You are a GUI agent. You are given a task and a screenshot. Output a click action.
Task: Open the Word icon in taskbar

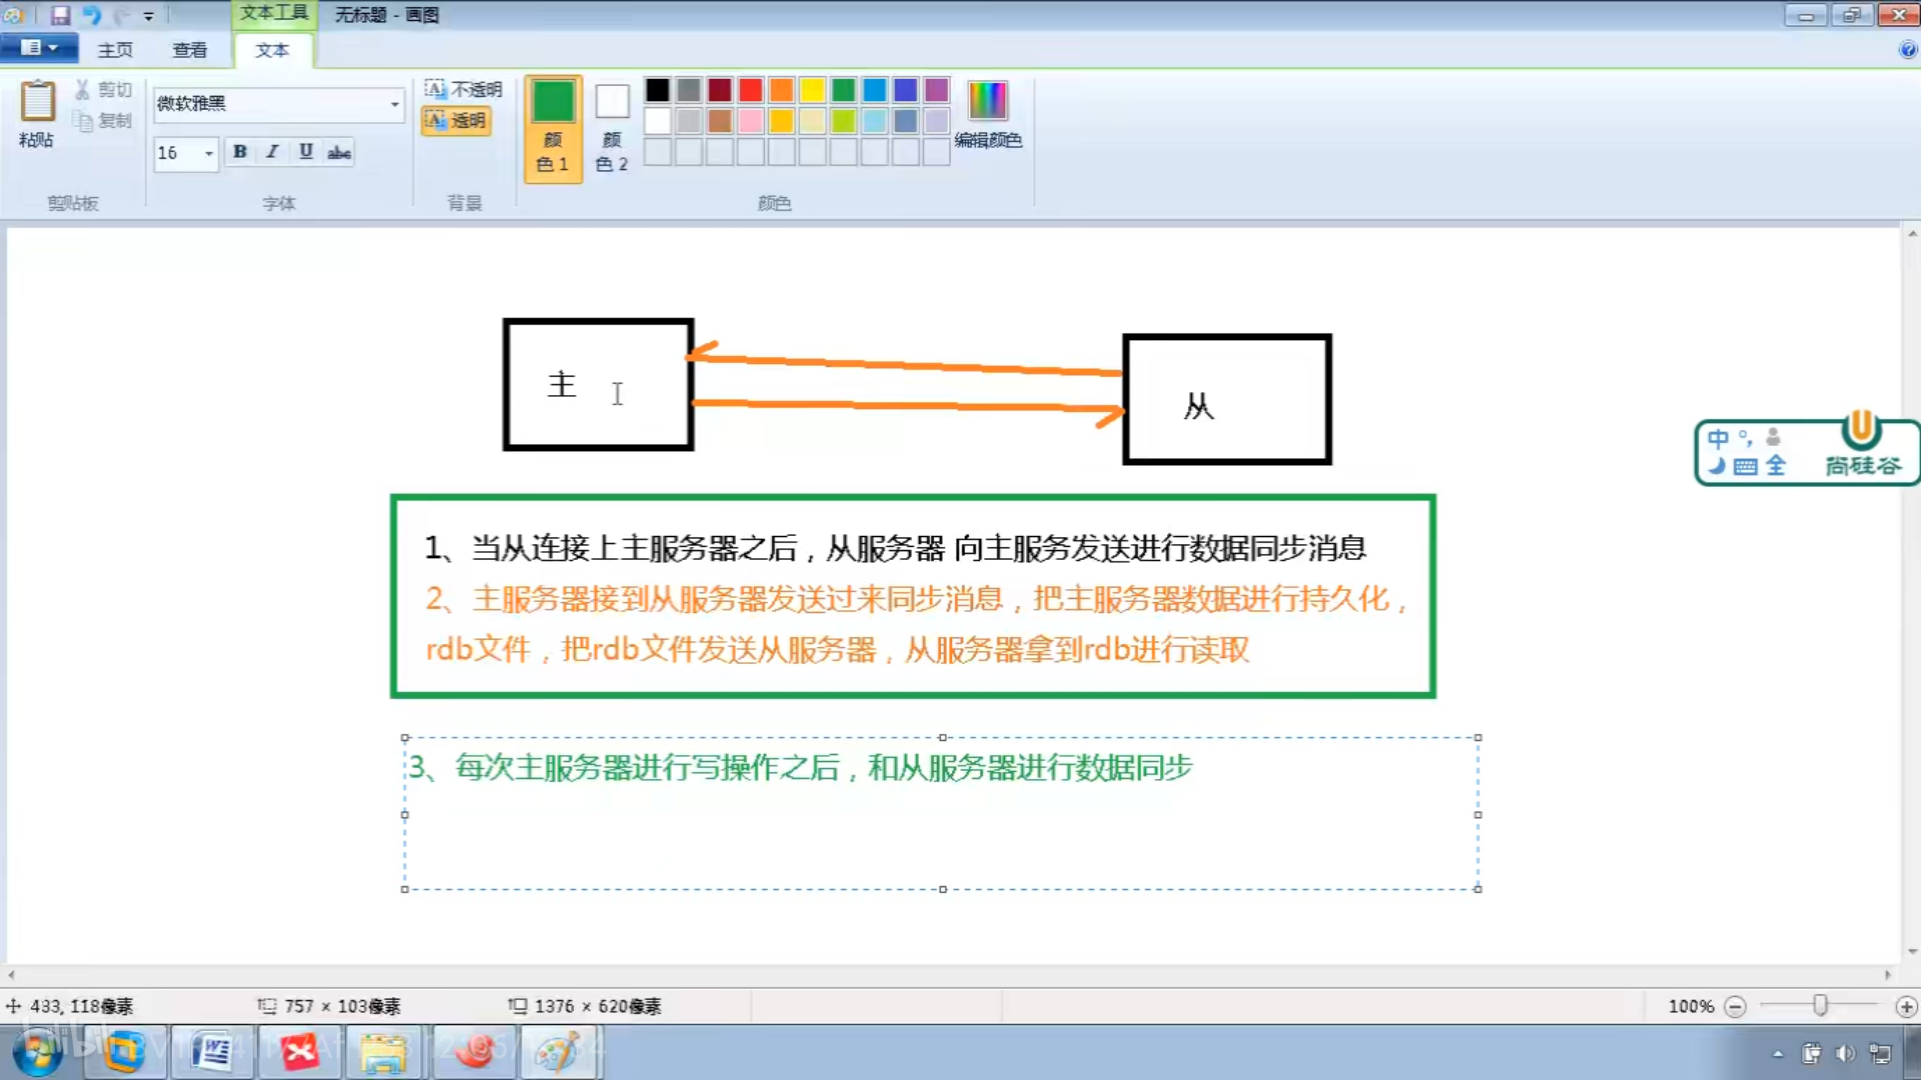(211, 1052)
